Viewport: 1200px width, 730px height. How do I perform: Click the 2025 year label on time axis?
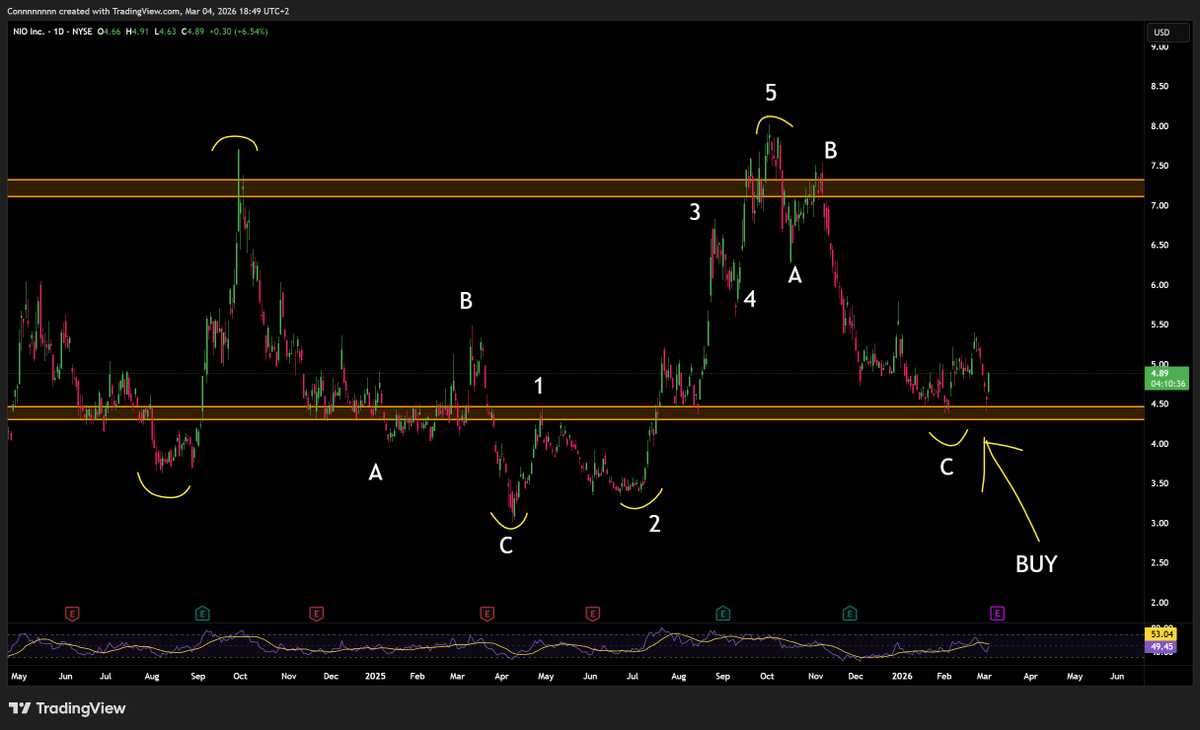tap(375, 677)
